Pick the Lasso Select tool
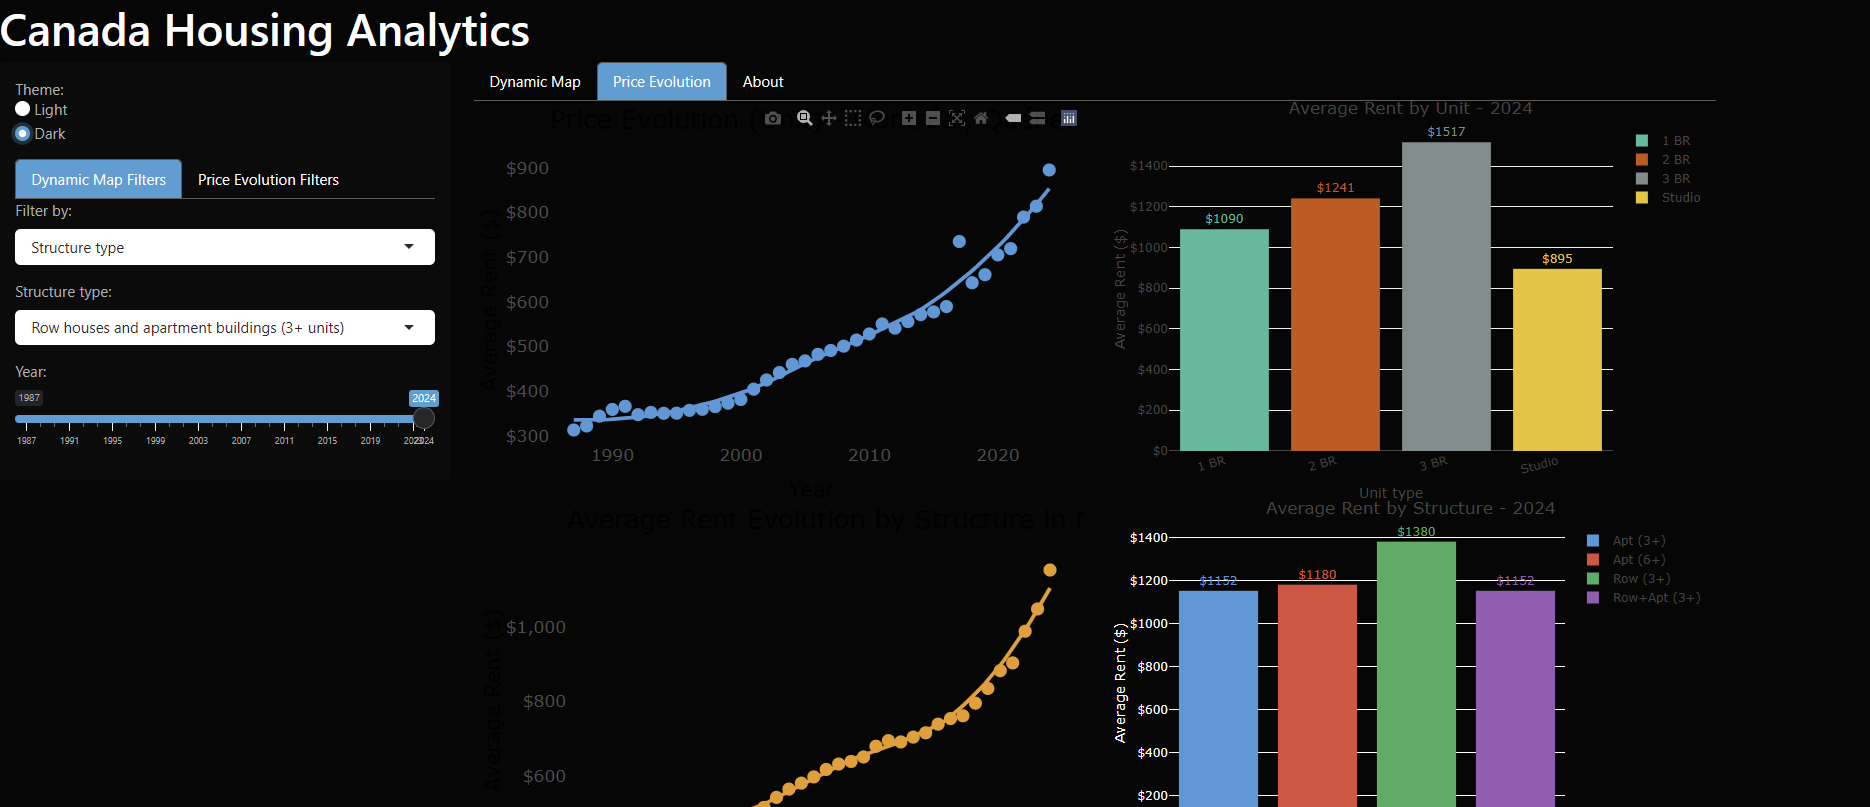Viewport: 1870px width, 807px height. (x=877, y=118)
